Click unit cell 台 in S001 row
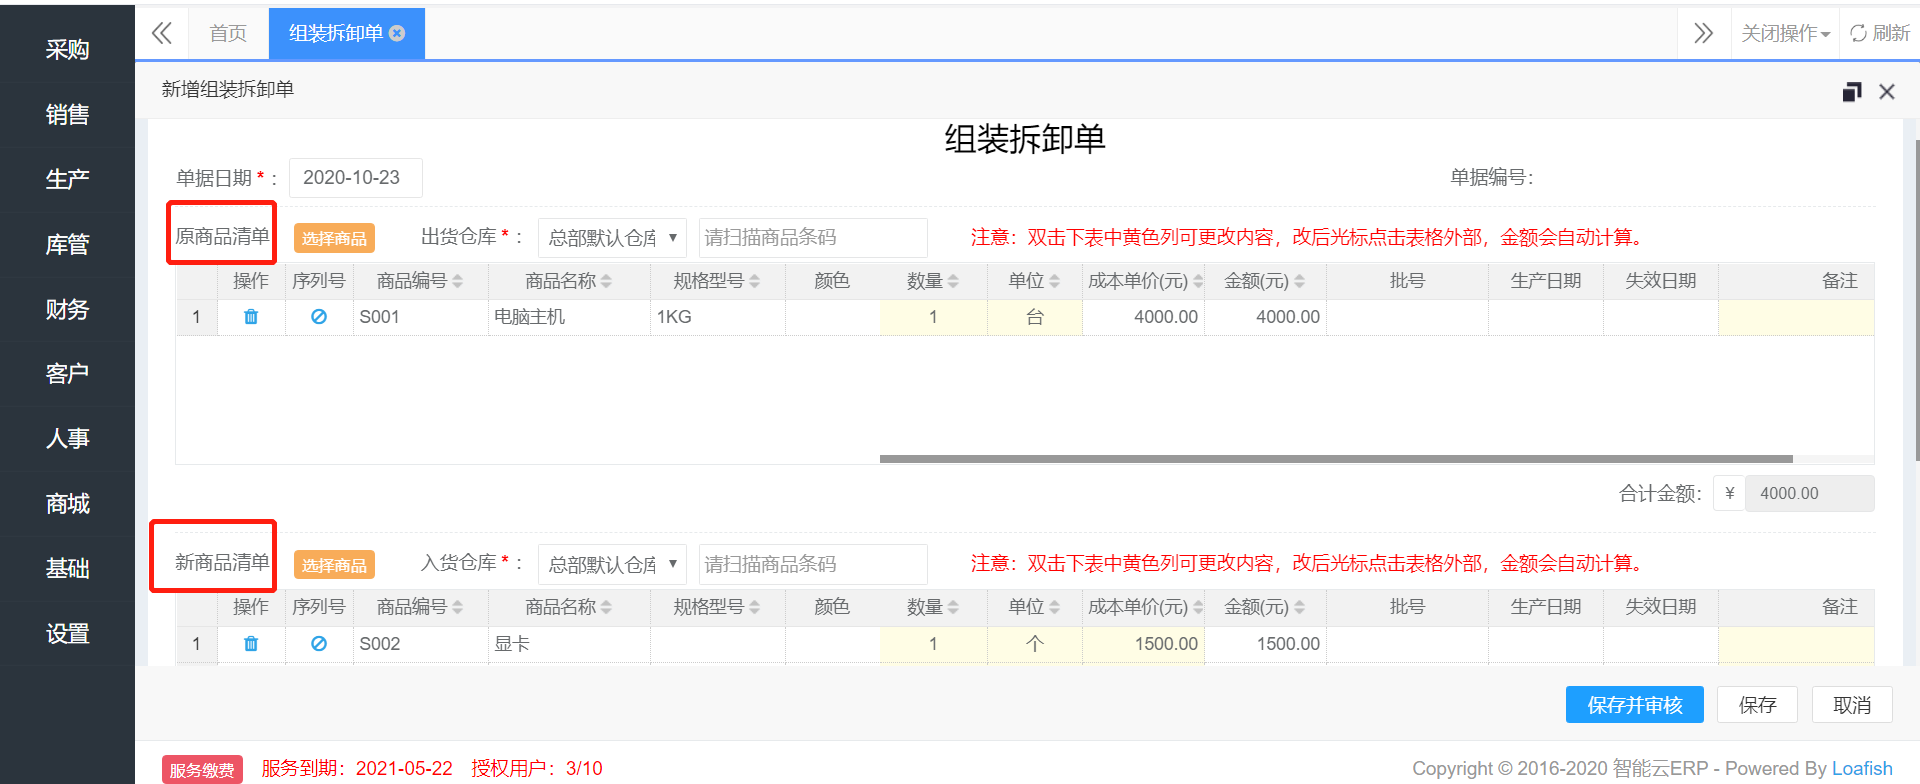Screen dimensions: 1920x784 click(x=1035, y=317)
